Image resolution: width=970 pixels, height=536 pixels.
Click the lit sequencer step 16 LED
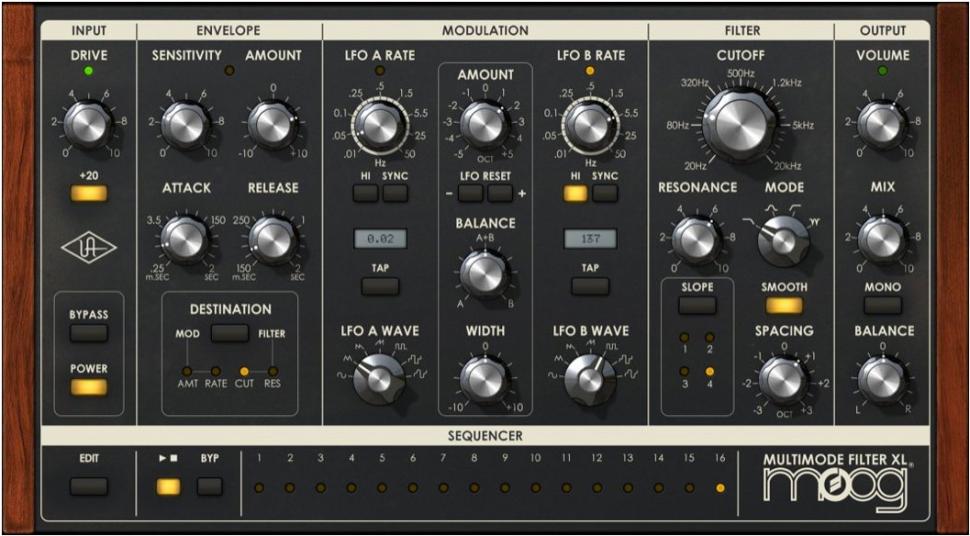720,488
